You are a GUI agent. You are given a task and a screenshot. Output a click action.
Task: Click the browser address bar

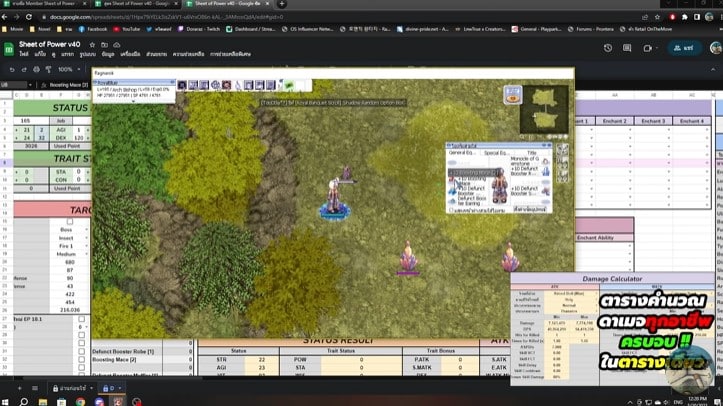pyautogui.click(x=341, y=17)
